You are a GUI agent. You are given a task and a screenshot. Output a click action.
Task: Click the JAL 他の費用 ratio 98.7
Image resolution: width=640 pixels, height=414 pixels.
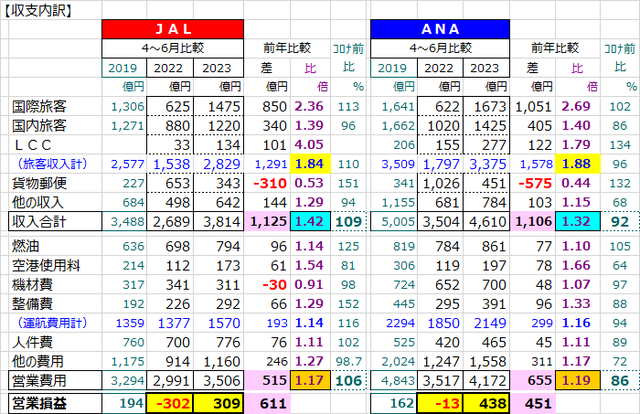coord(349,361)
